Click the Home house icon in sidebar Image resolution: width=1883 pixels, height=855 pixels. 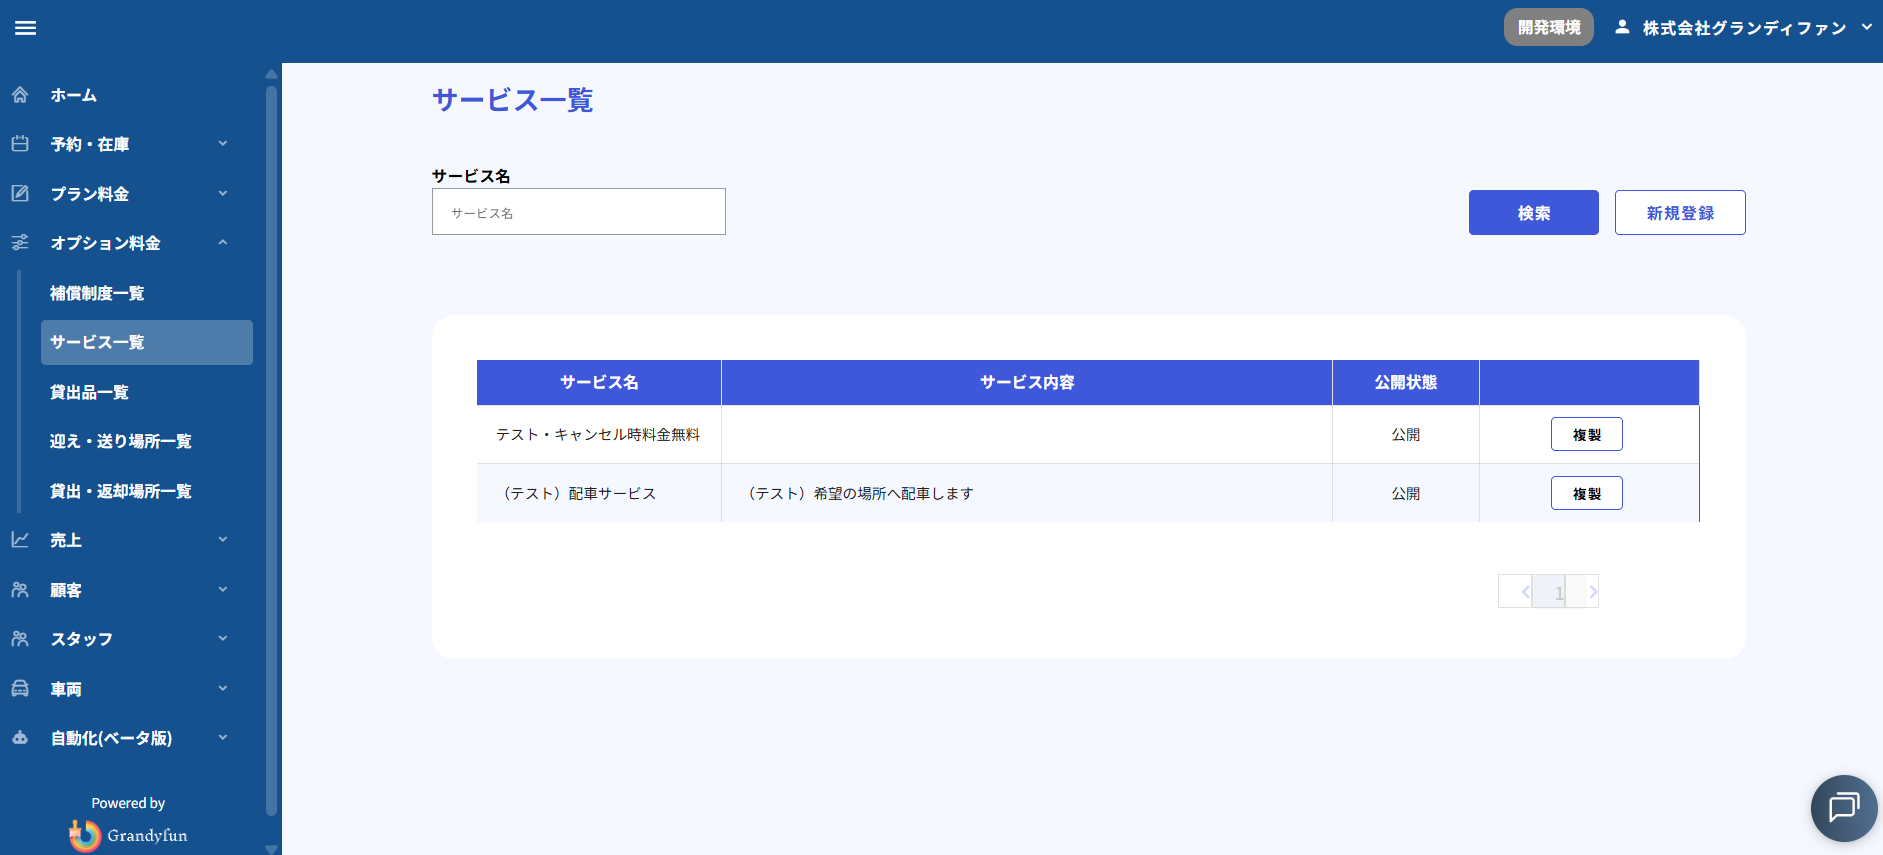click(20, 95)
